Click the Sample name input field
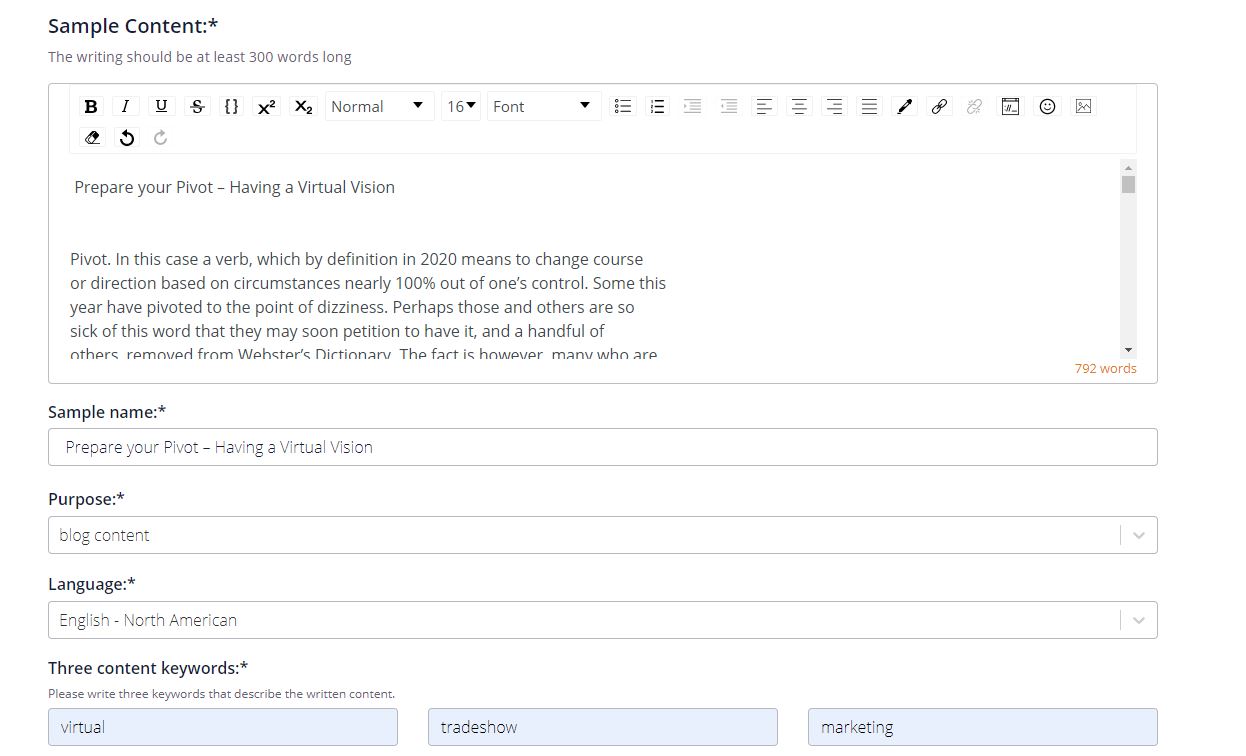 602,447
